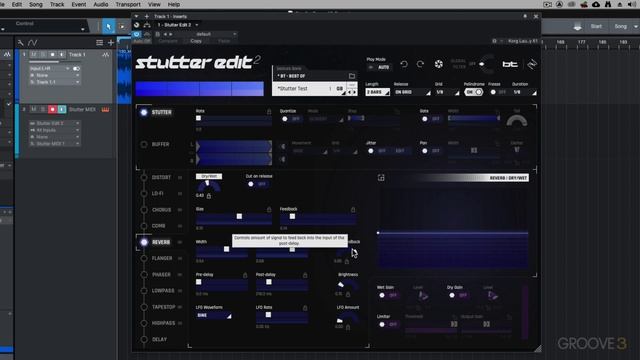Select the DELAY effect module
The image size is (640, 360).
(x=159, y=340)
